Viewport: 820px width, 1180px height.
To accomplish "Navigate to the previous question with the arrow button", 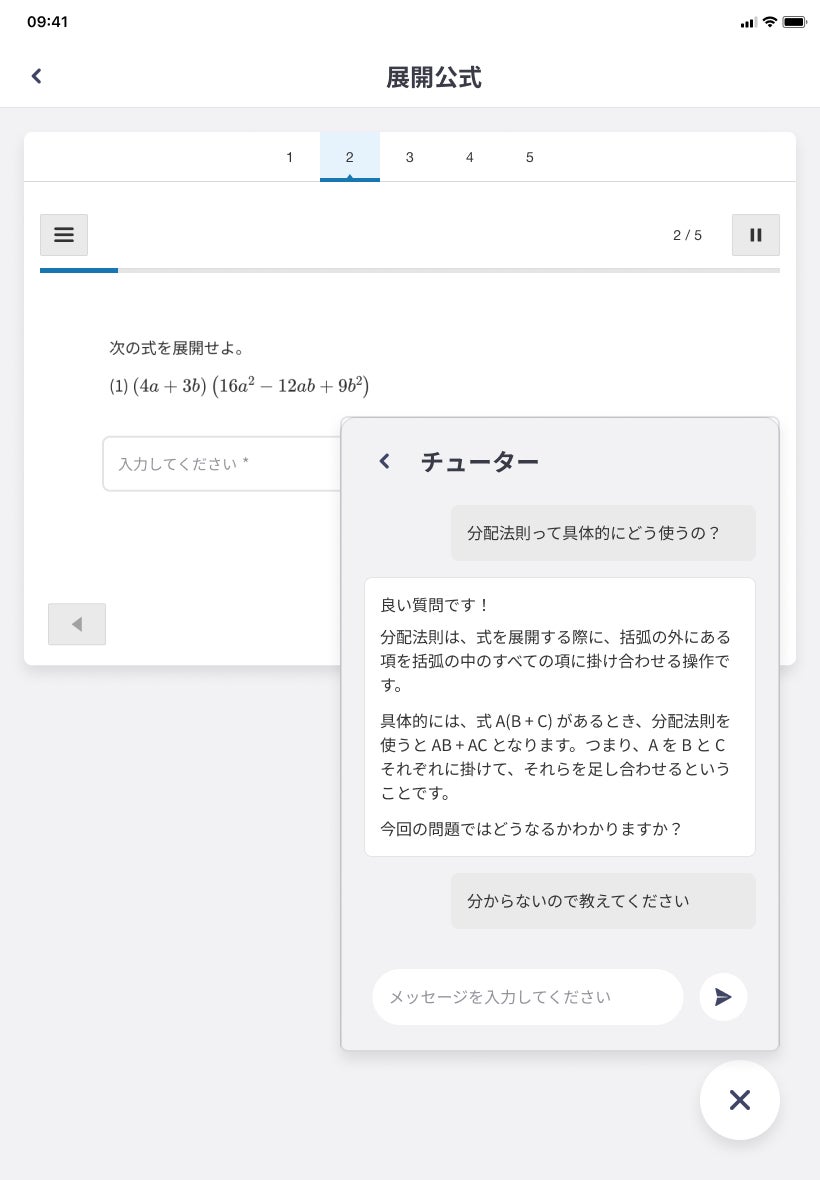I will [76, 623].
